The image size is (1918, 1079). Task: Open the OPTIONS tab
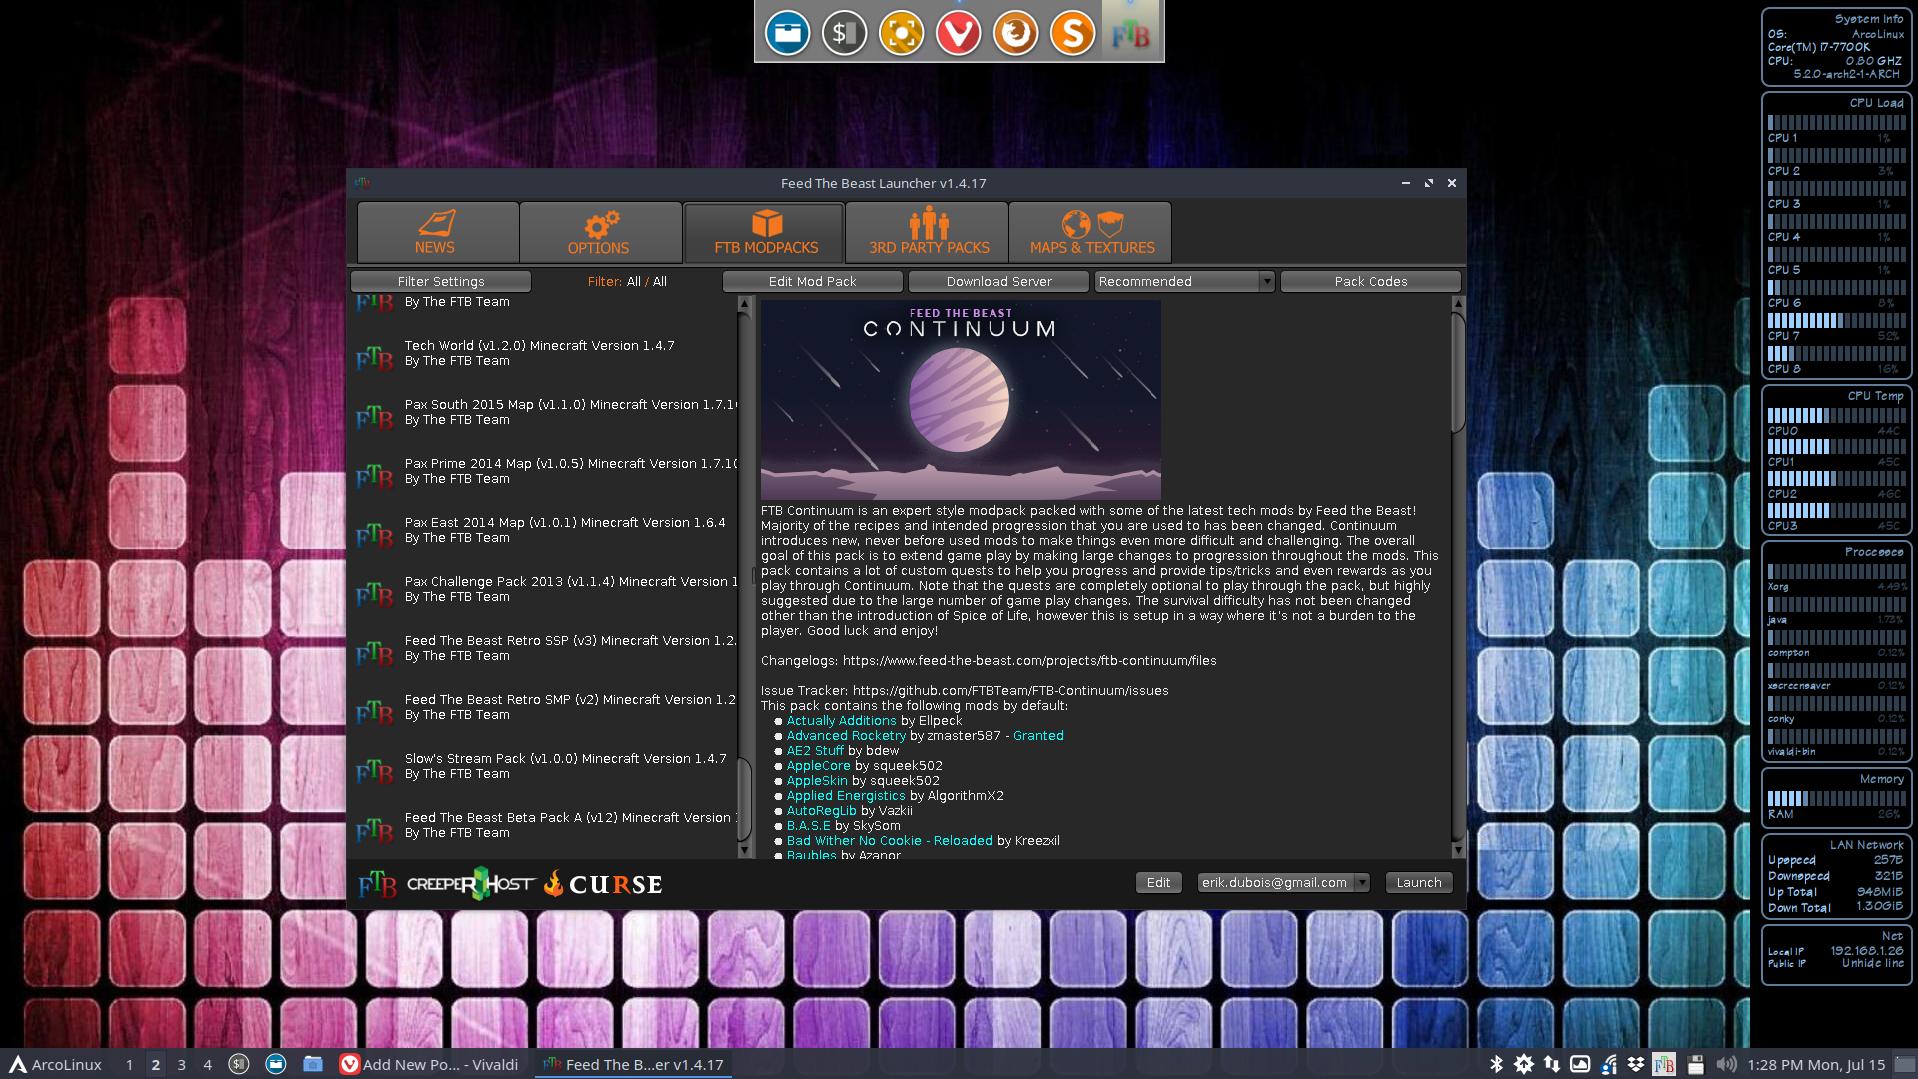tap(599, 232)
